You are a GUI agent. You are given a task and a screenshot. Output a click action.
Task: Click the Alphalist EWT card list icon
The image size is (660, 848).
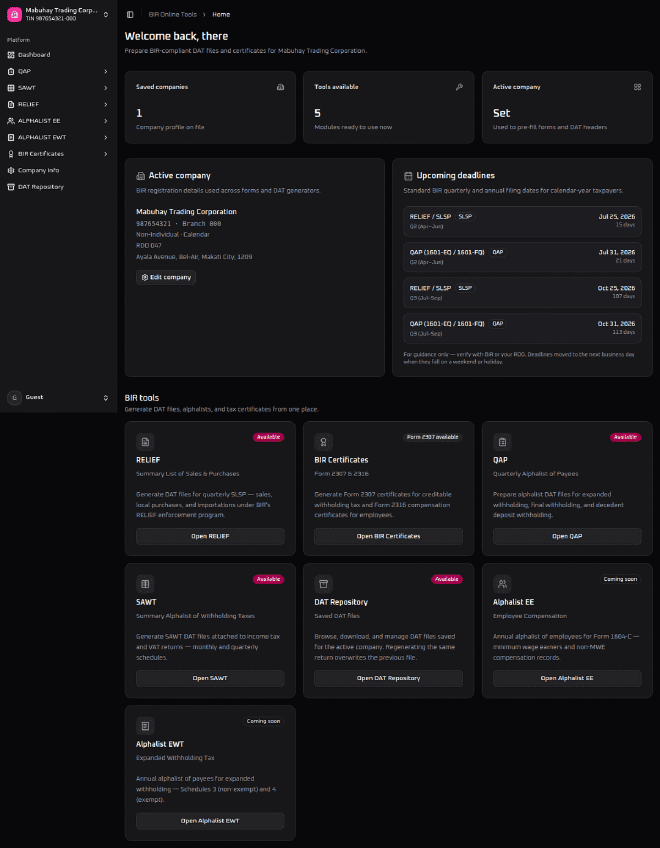145,726
